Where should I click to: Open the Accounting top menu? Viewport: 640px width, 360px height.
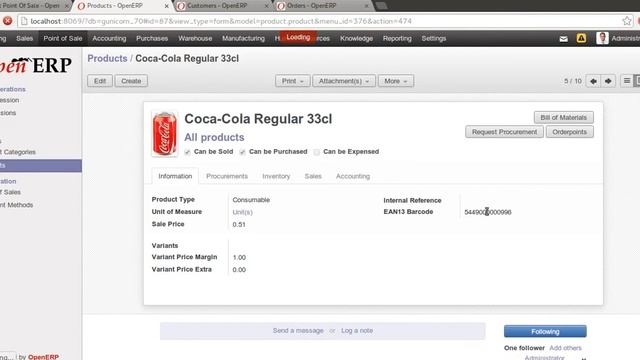[x=109, y=38]
